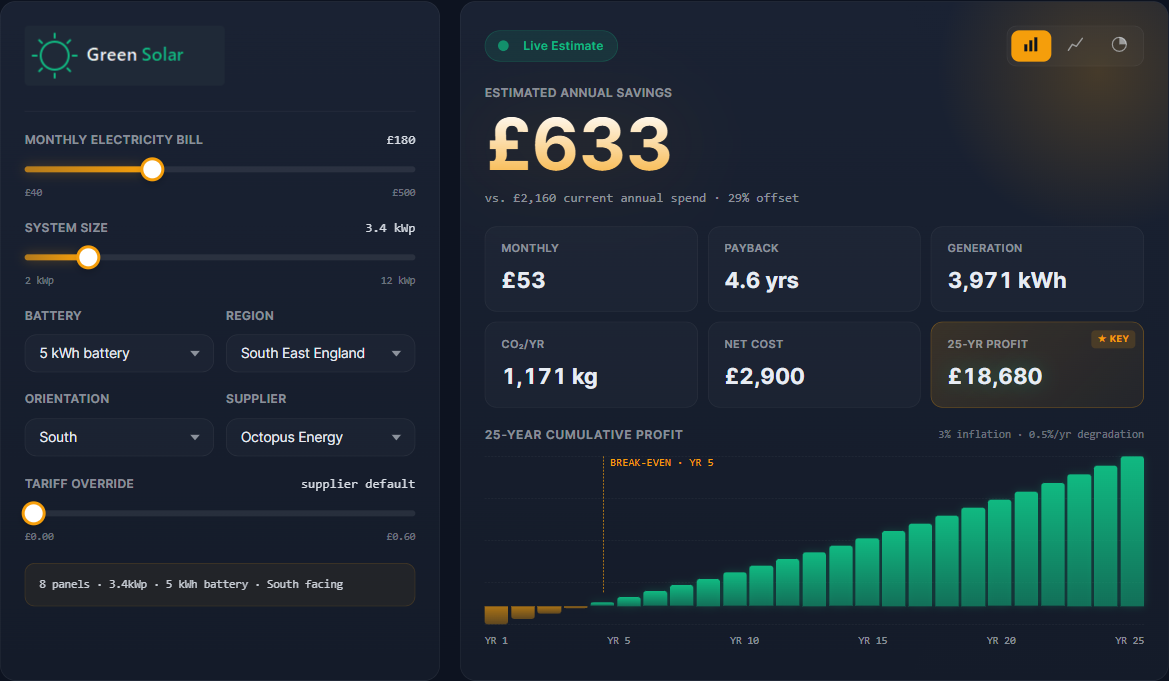Open the Region dropdown showing South East England
Viewport: 1169px width, 681px height.
point(321,354)
